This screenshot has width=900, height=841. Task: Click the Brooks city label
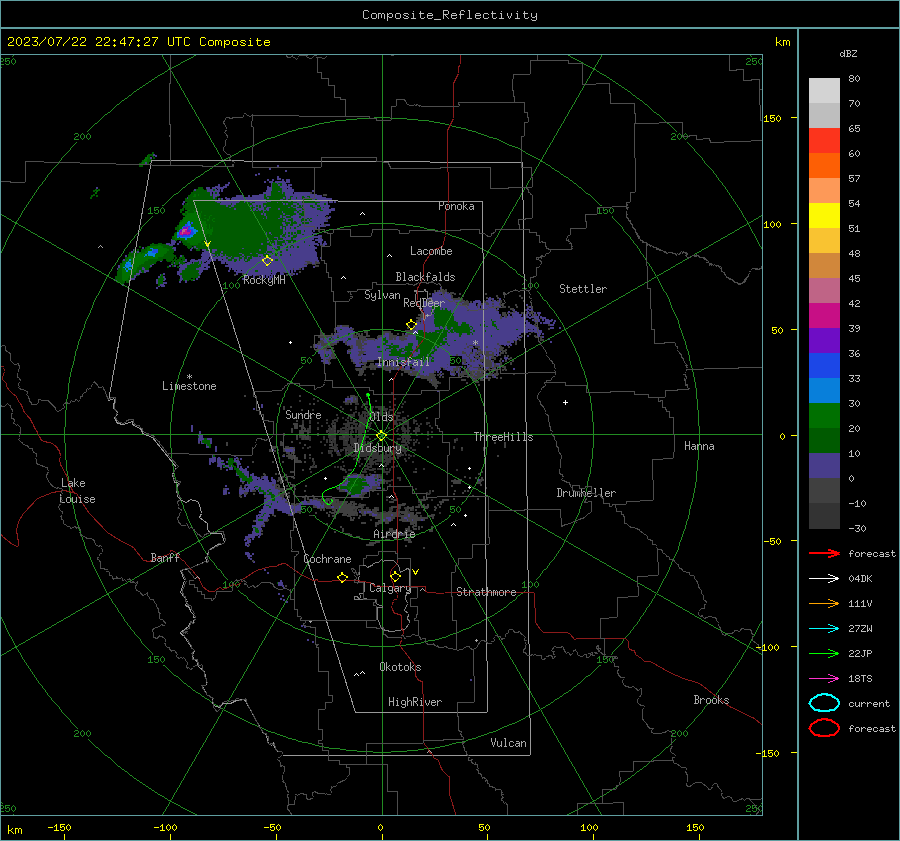(711, 700)
